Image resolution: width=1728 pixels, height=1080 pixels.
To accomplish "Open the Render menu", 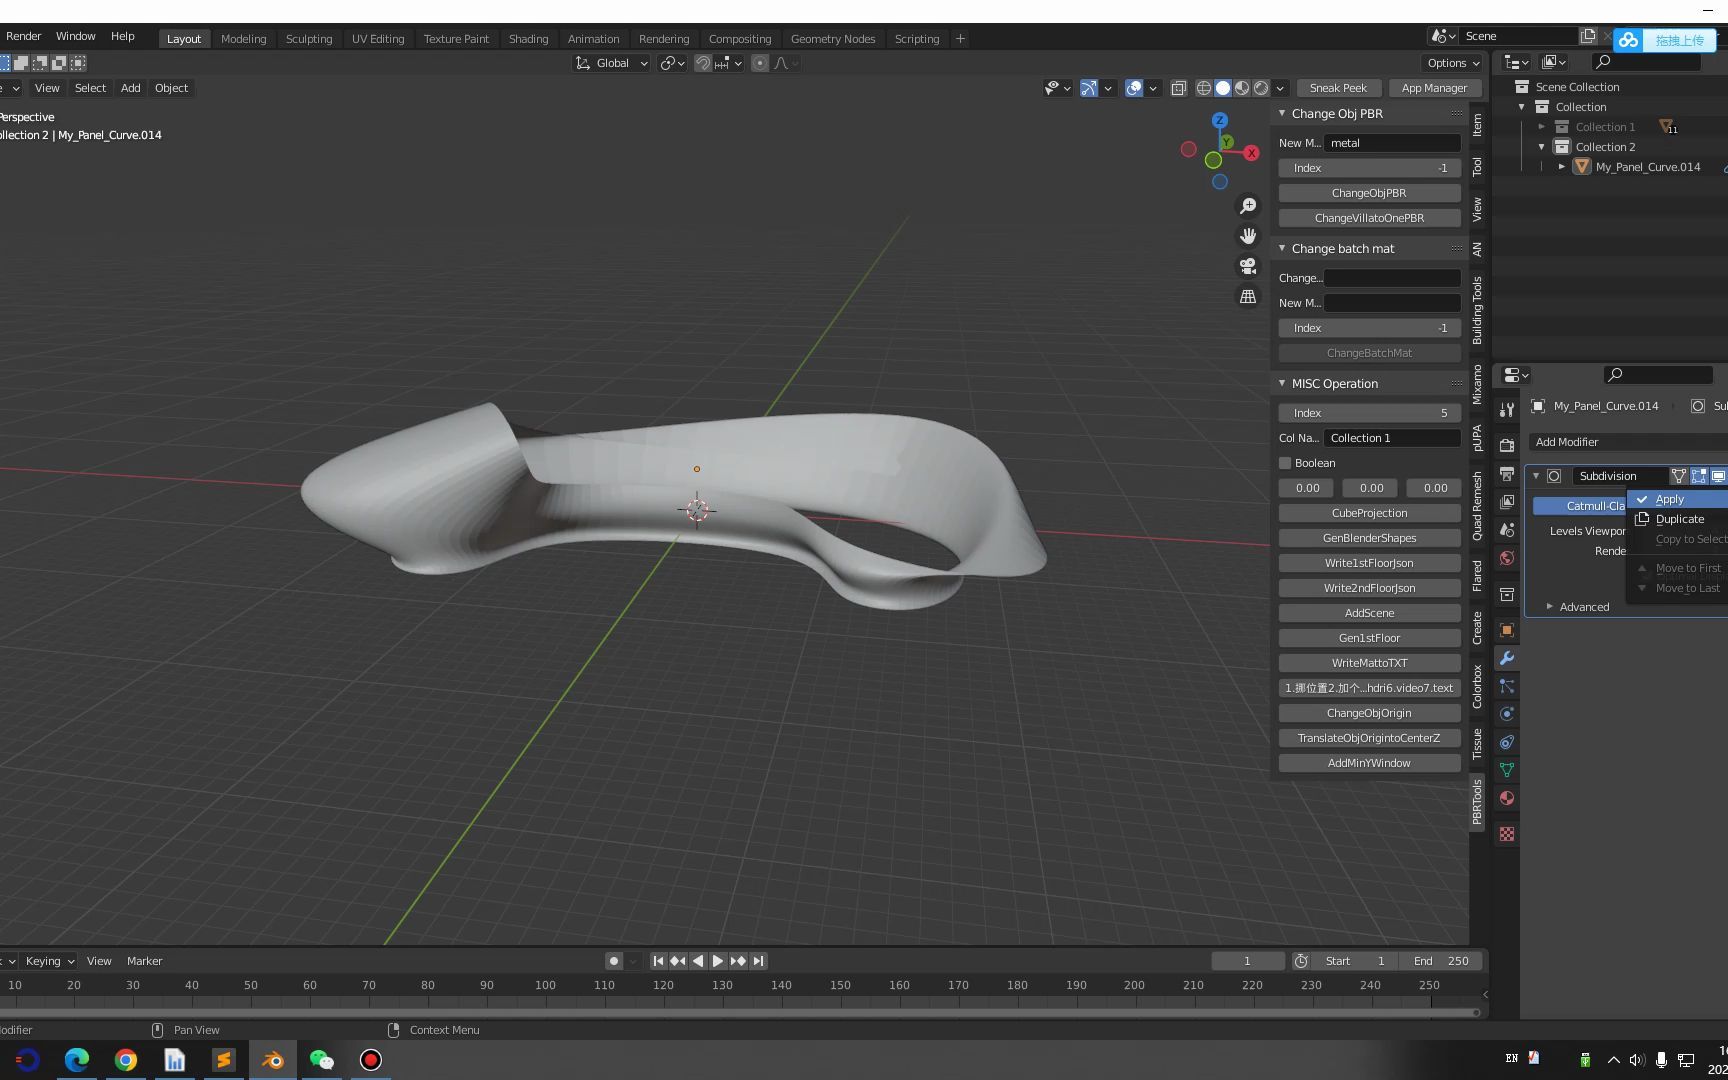I will (x=23, y=36).
